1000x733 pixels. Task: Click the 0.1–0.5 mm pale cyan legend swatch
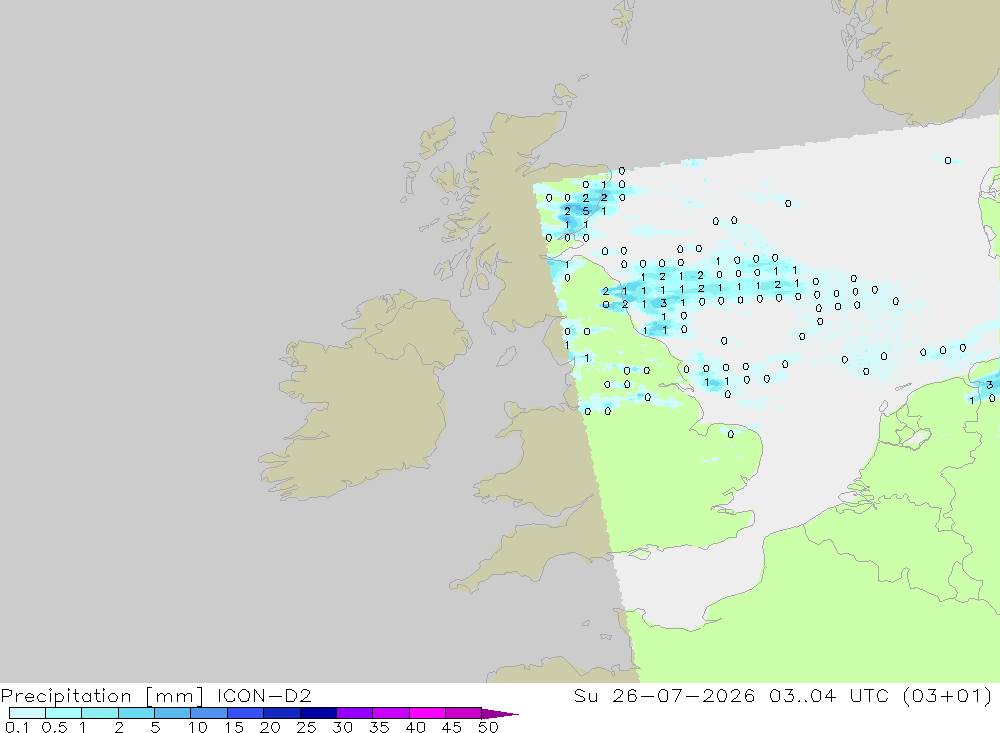tap(27, 713)
